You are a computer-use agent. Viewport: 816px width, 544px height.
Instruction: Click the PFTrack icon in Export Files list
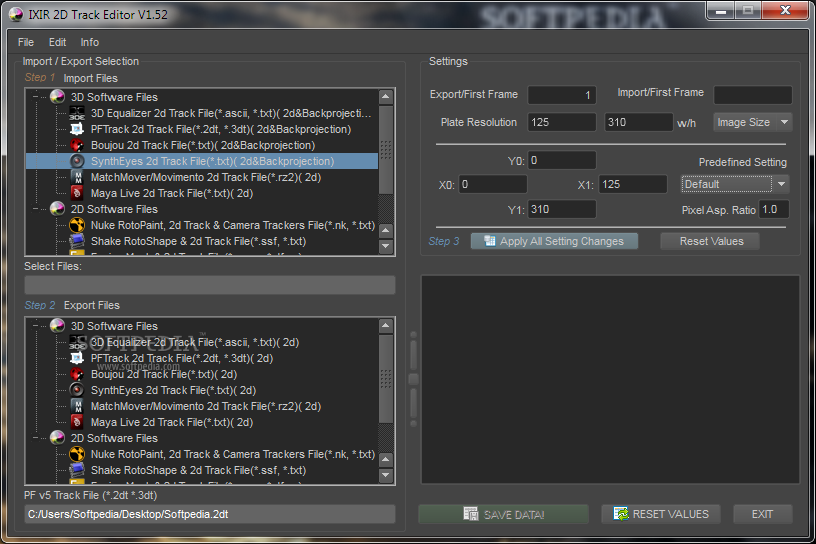pos(77,358)
